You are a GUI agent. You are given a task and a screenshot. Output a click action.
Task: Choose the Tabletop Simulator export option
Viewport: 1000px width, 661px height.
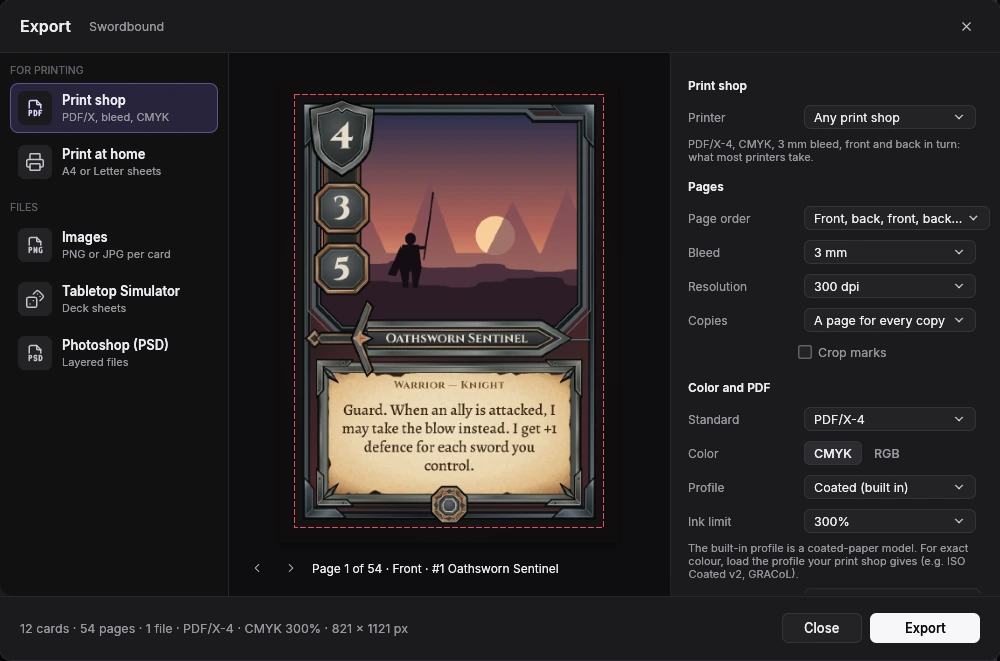(x=114, y=299)
